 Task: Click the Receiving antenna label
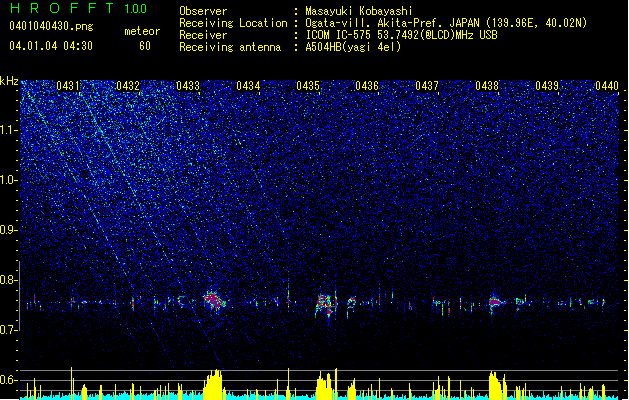pos(230,47)
